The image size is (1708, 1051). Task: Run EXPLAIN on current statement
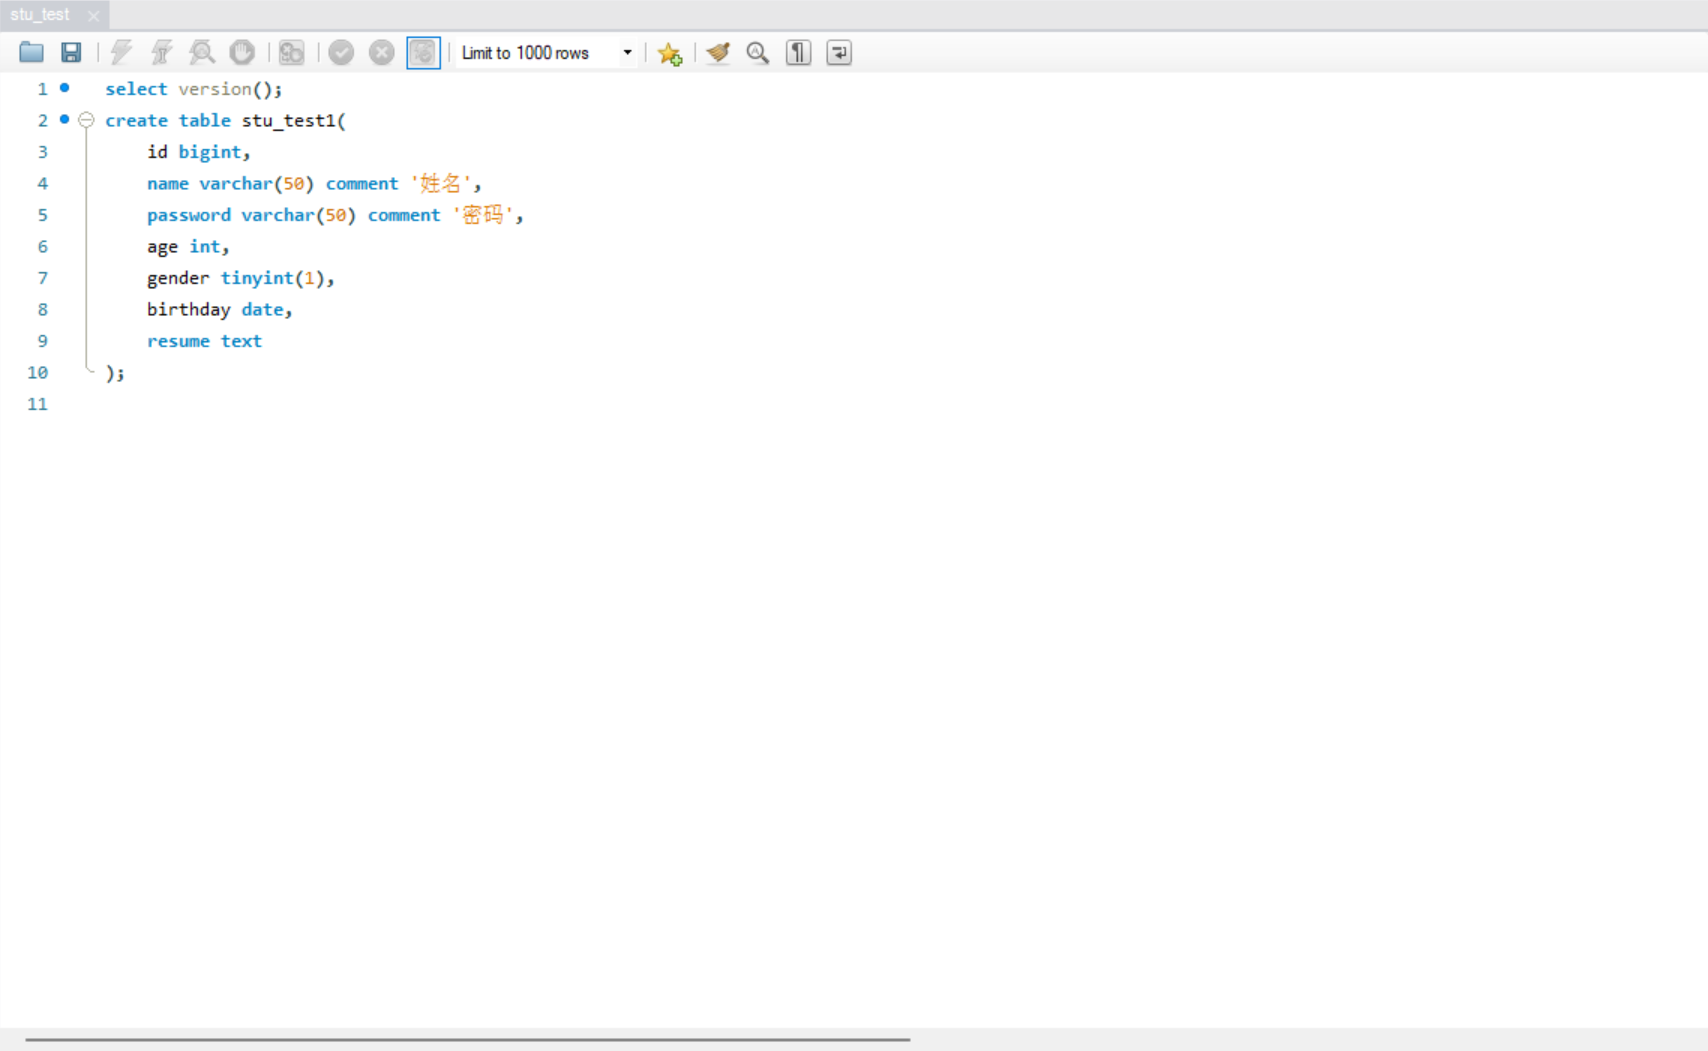click(202, 52)
